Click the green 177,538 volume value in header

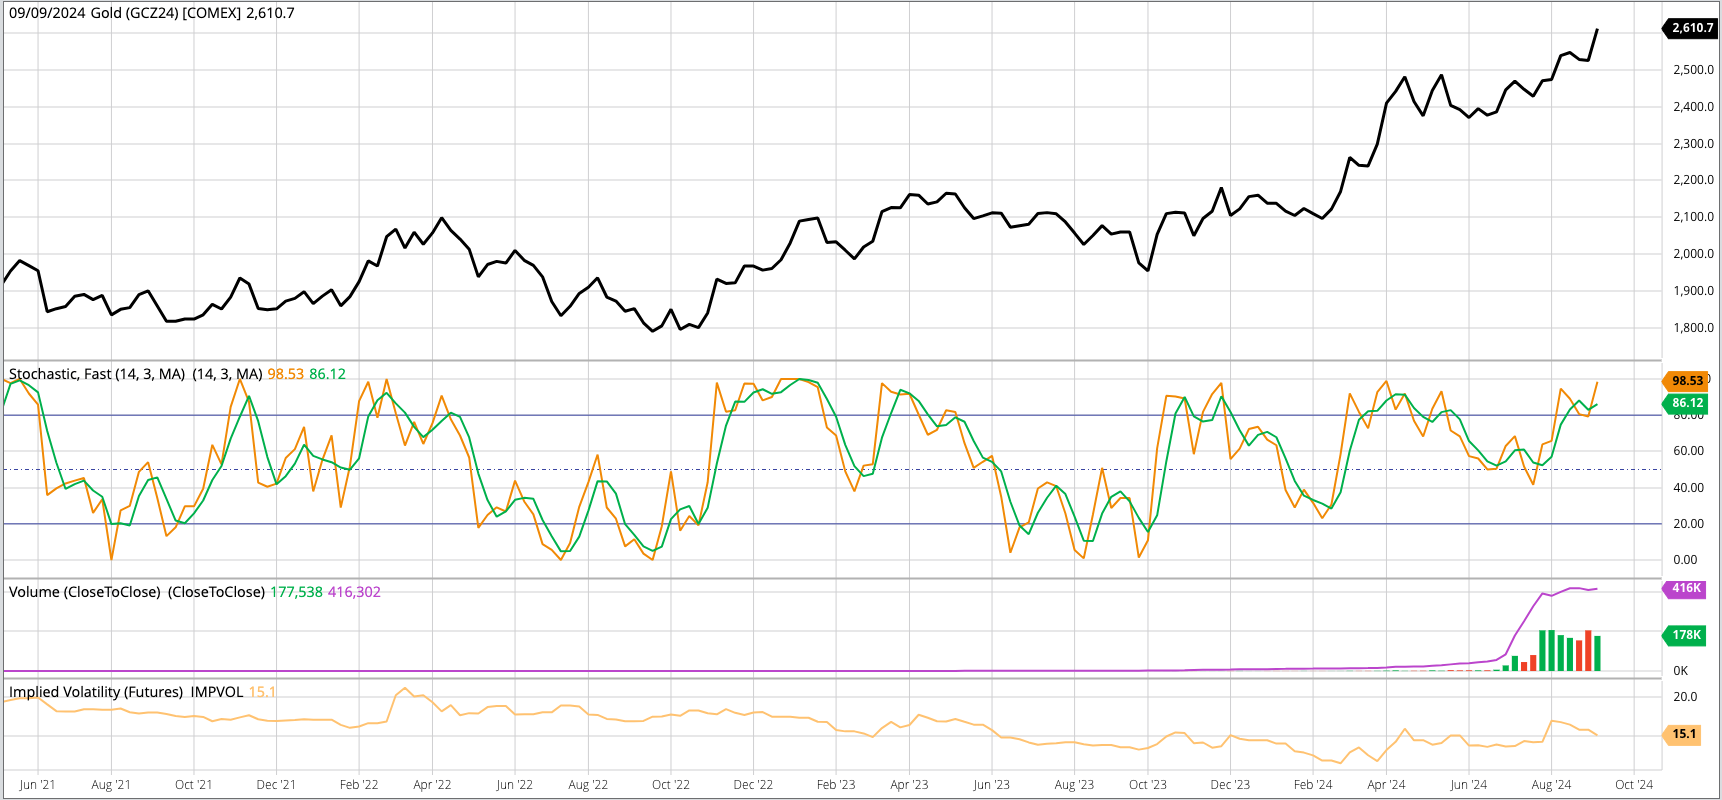296,592
